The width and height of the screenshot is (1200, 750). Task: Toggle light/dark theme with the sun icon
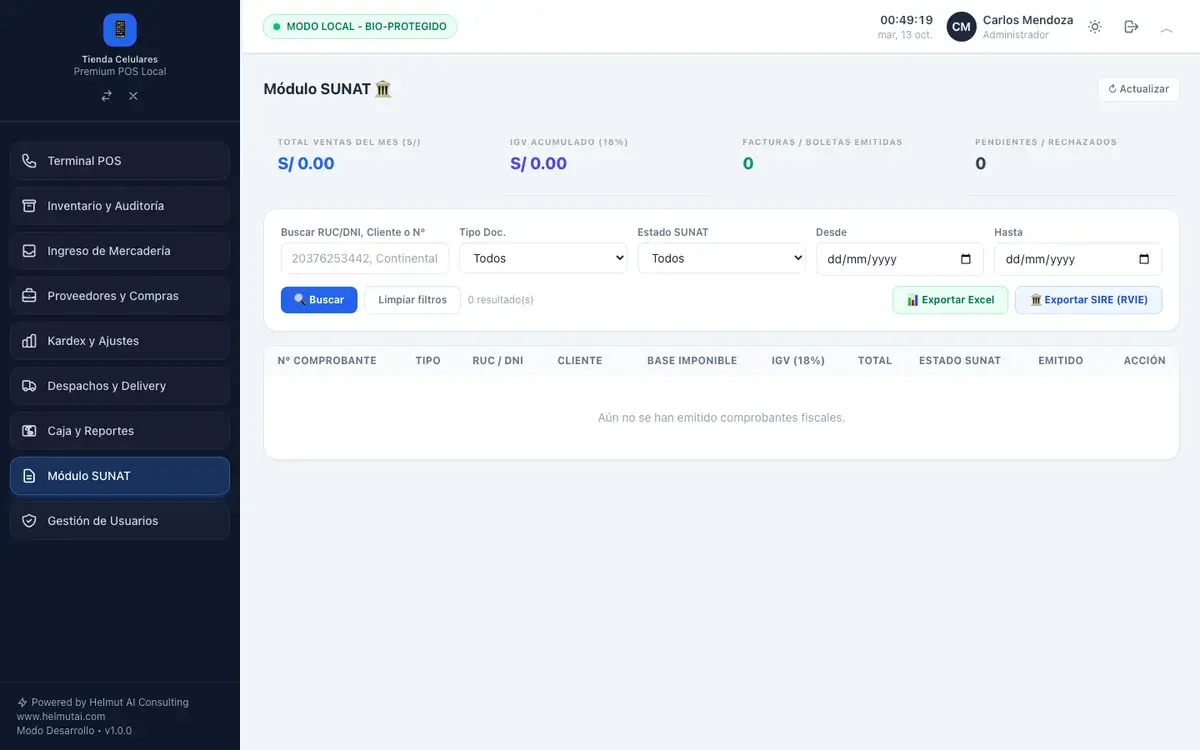1095,27
